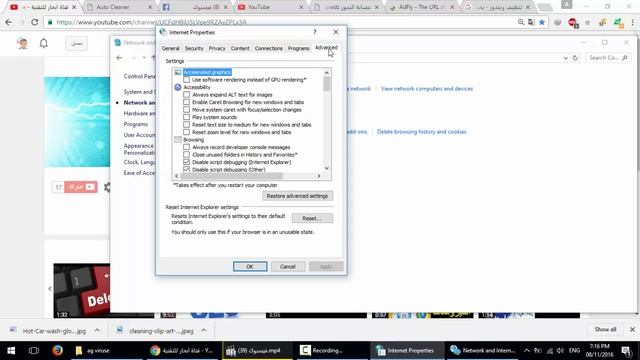Open the Action Center notification icon
Screen dimensions: 640x360
point(627,350)
